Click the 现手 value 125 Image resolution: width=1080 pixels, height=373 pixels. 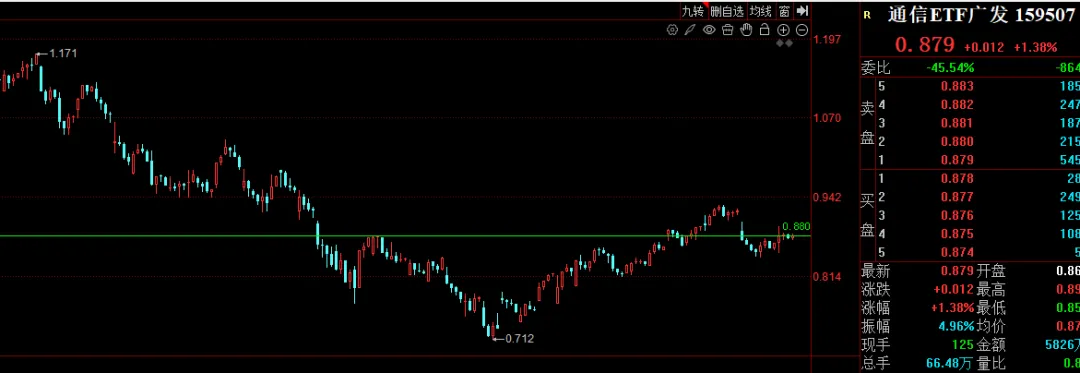tap(963, 345)
